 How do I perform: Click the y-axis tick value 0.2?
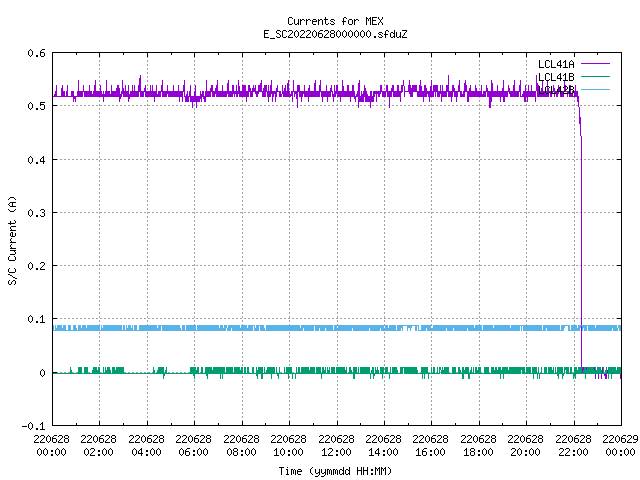(36, 266)
